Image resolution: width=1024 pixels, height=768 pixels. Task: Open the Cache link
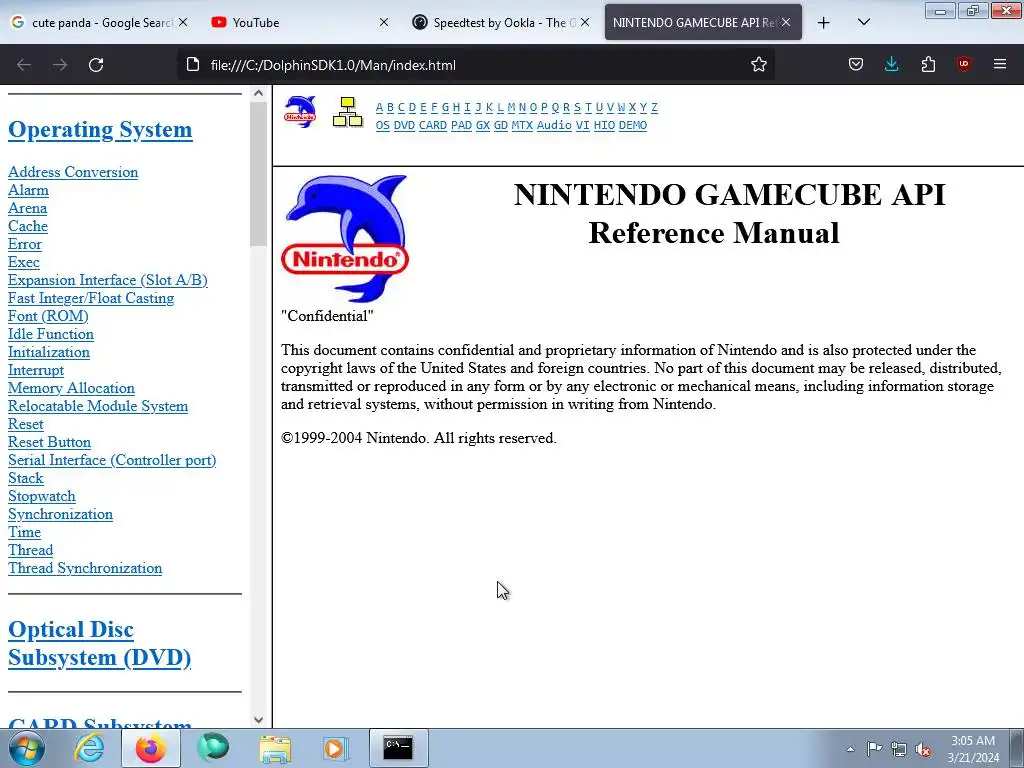click(x=28, y=226)
